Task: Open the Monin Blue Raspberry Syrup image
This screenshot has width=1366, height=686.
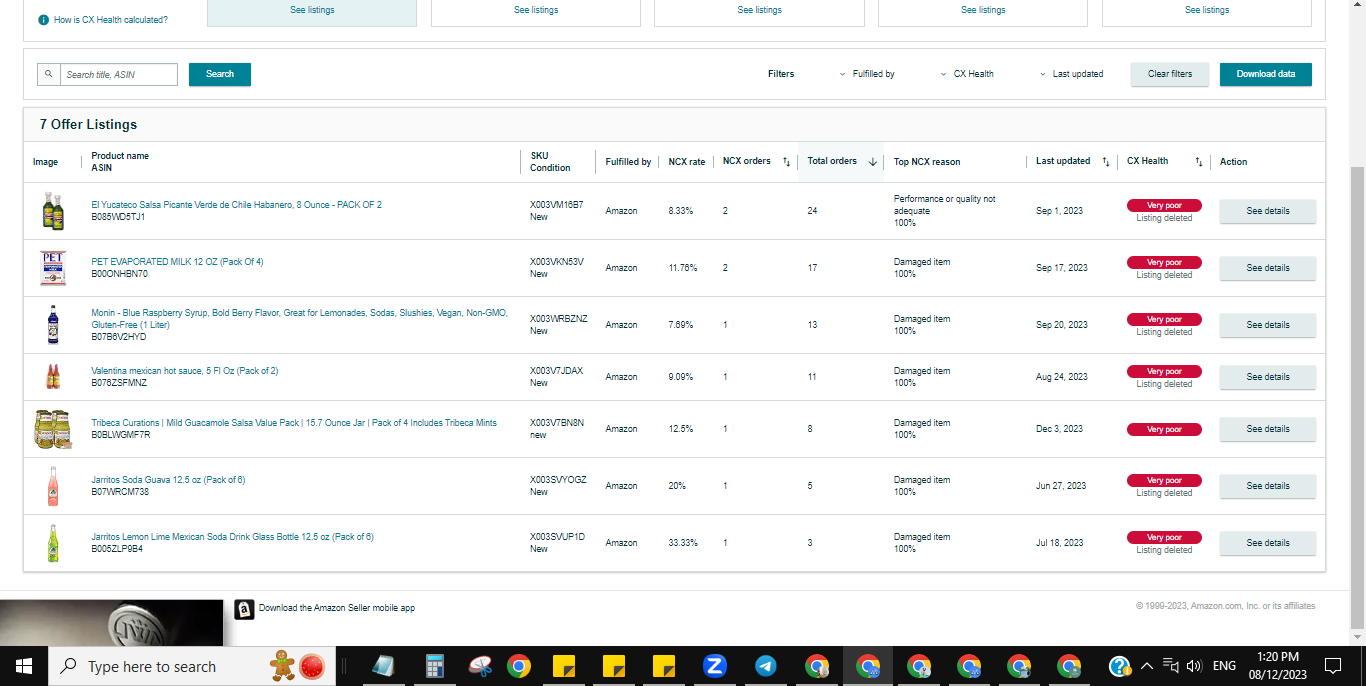Action: point(52,325)
